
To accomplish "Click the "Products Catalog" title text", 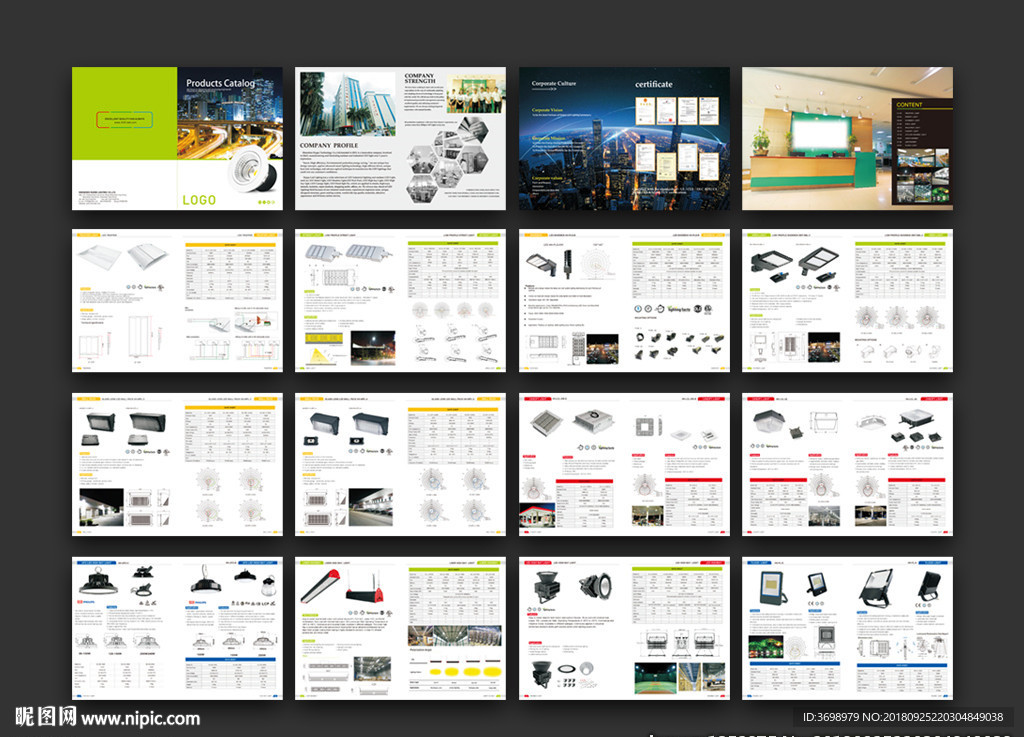I will (221, 84).
